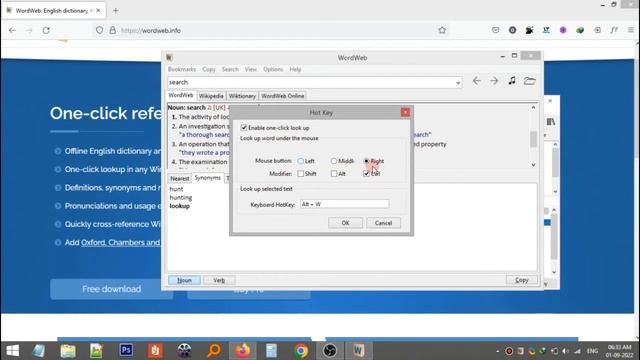Go back in Firefox browser
The image size is (640, 360).
(12, 30)
